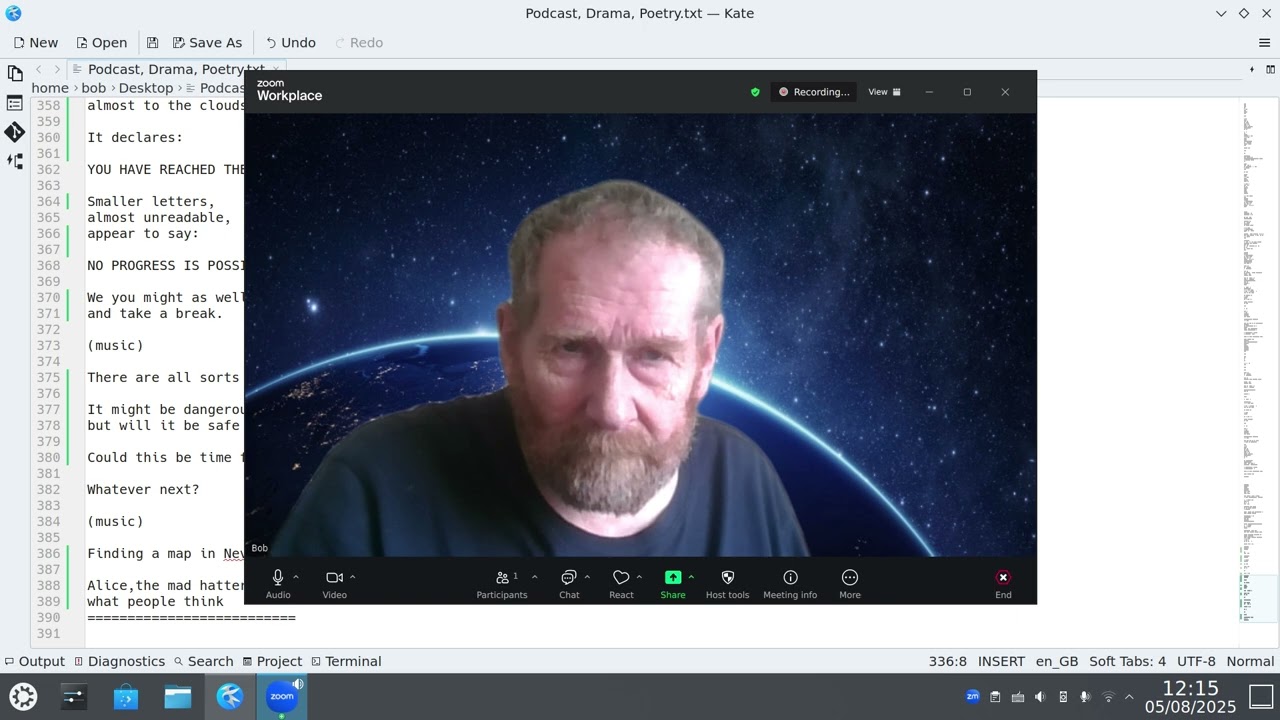This screenshot has width=1280, height=720.
Task: Expand Zoom participants options arrow
Action: click(x=534, y=577)
